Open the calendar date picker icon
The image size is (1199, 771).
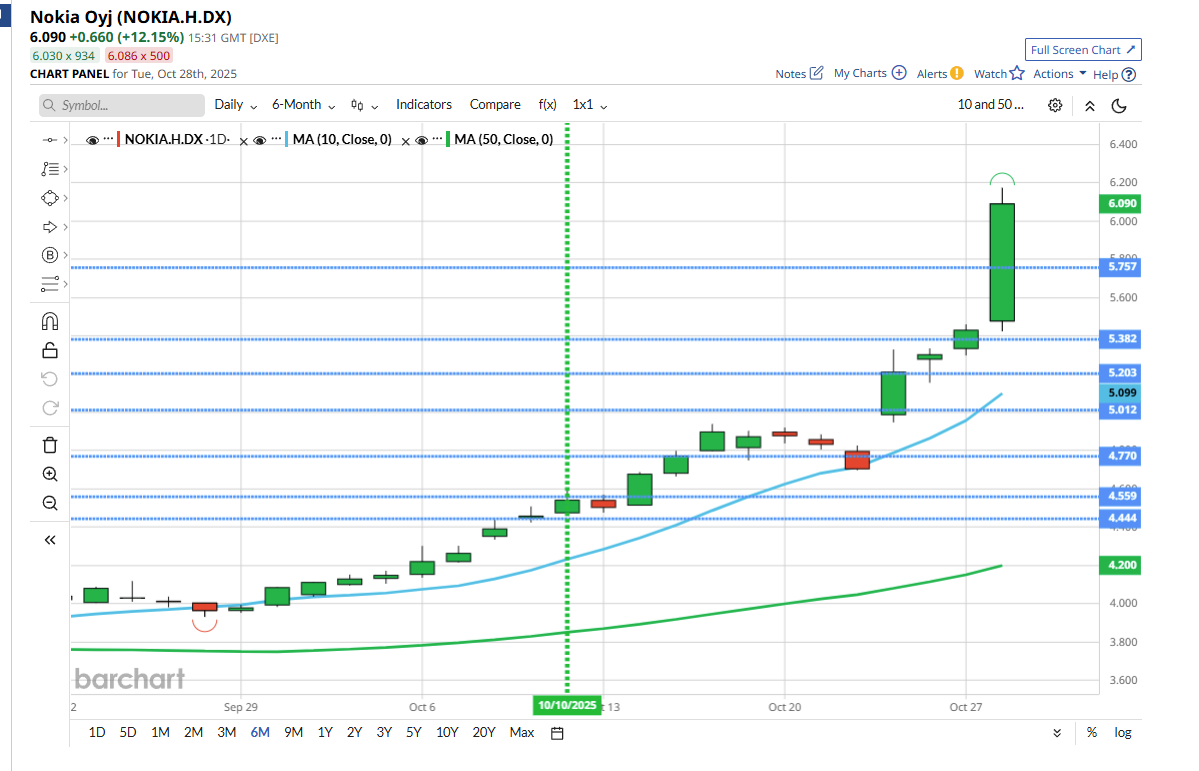pyautogui.click(x=558, y=733)
